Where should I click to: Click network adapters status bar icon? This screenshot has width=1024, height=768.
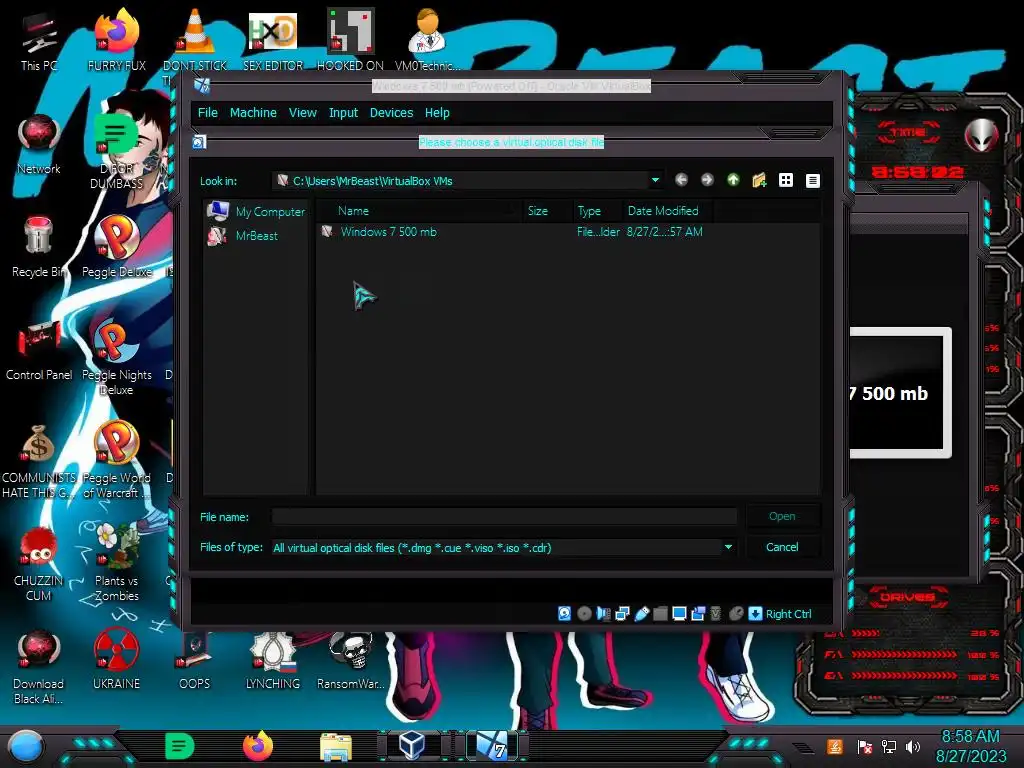tap(622, 613)
